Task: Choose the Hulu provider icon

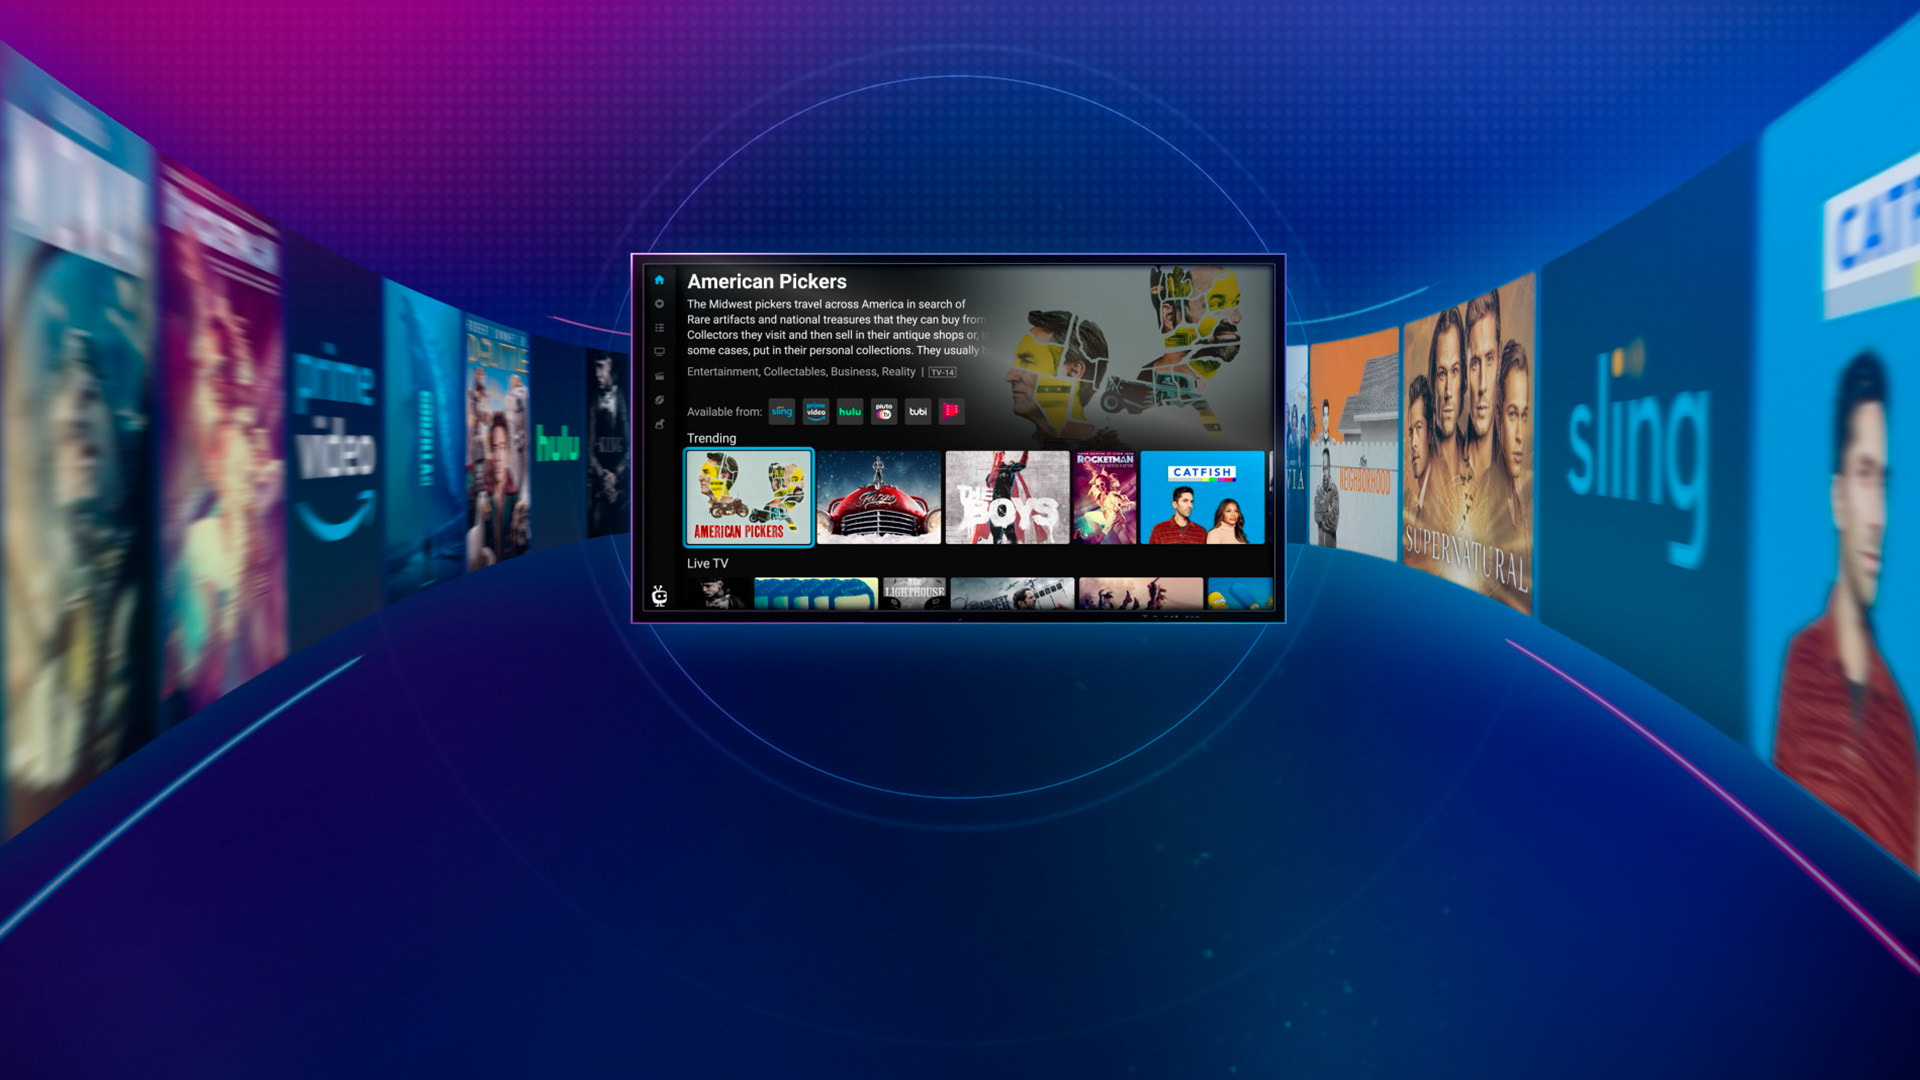Action: point(850,411)
